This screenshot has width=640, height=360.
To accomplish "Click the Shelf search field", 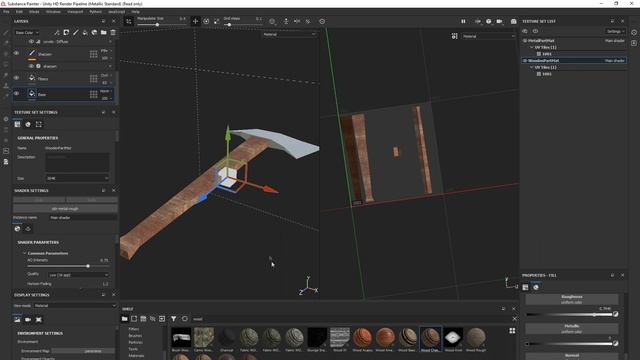I will pos(351,319).
